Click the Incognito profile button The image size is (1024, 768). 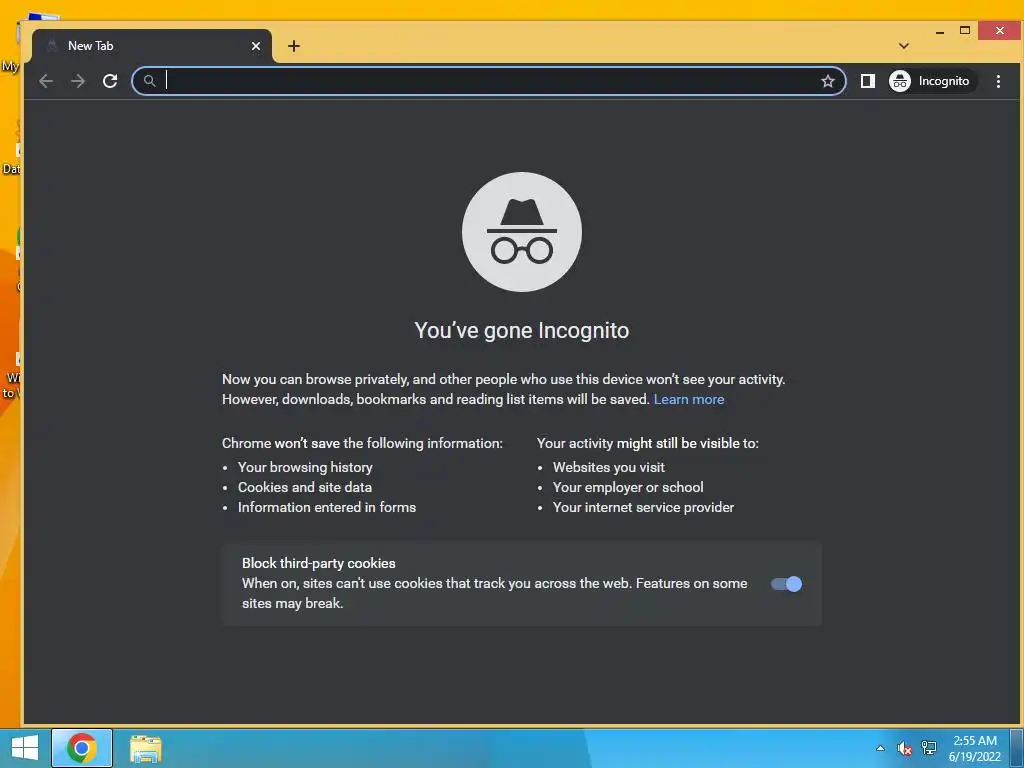pyautogui.click(x=932, y=81)
